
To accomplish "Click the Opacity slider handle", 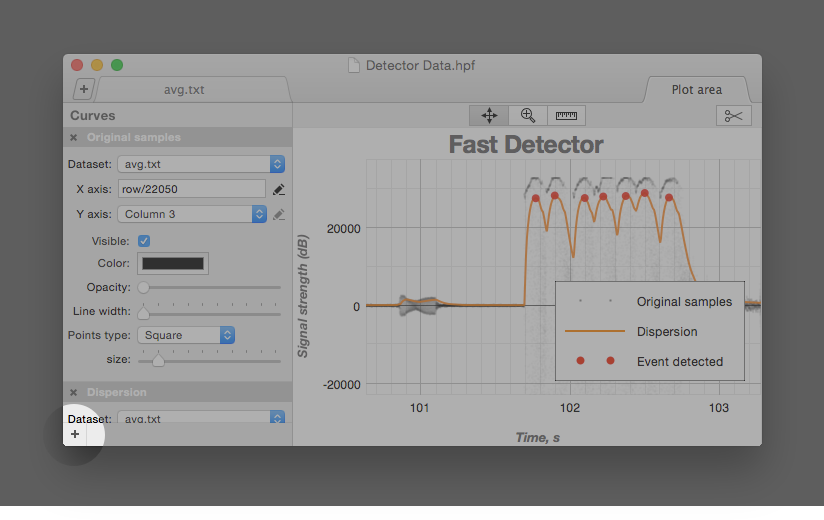I will [x=144, y=287].
